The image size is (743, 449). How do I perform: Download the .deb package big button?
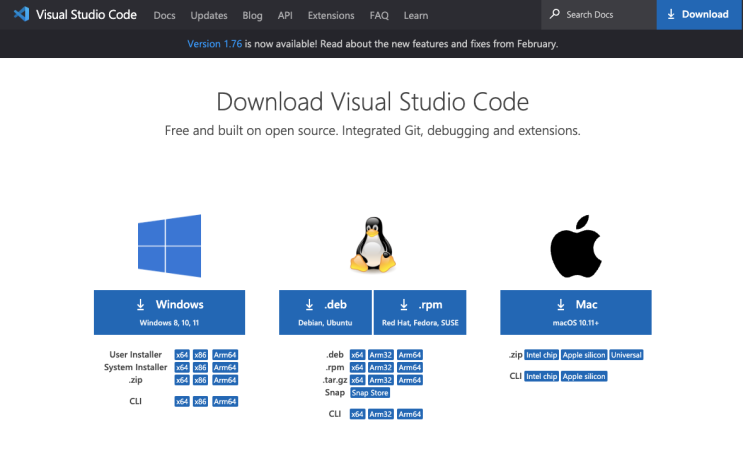click(x=325, y=312)
